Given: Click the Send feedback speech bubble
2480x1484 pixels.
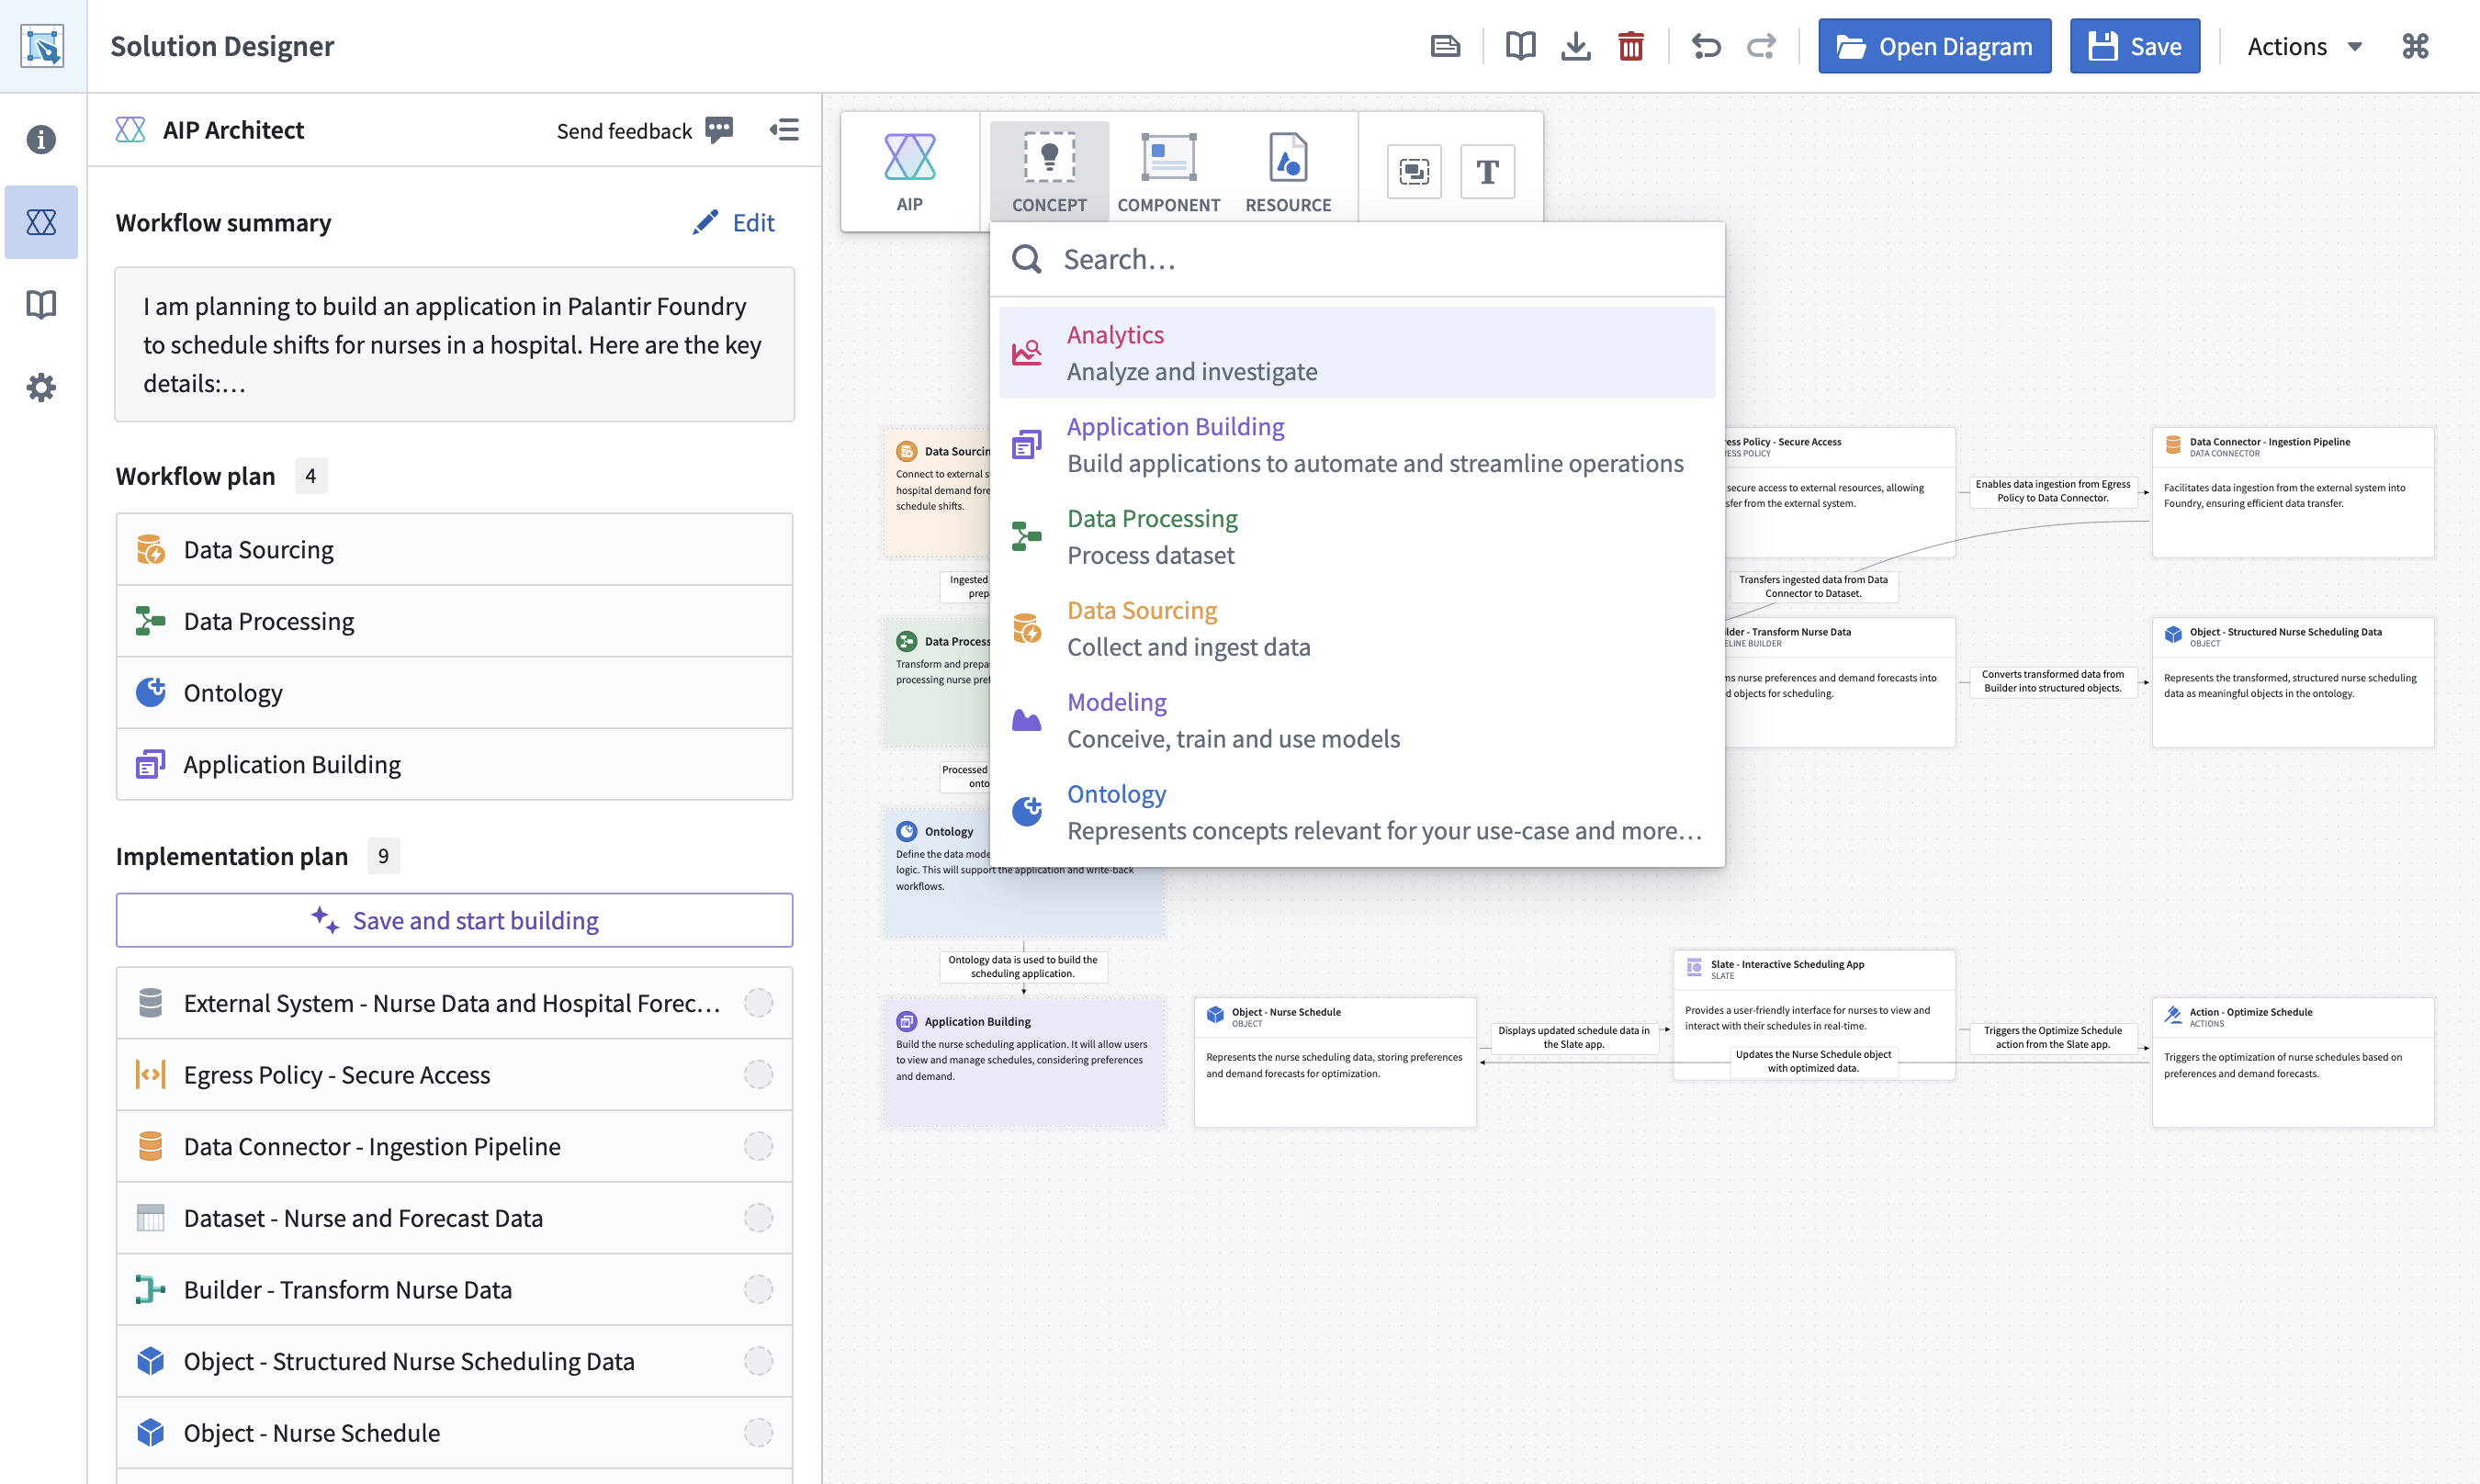Looking at the screenshot, I should coord(718,130).
